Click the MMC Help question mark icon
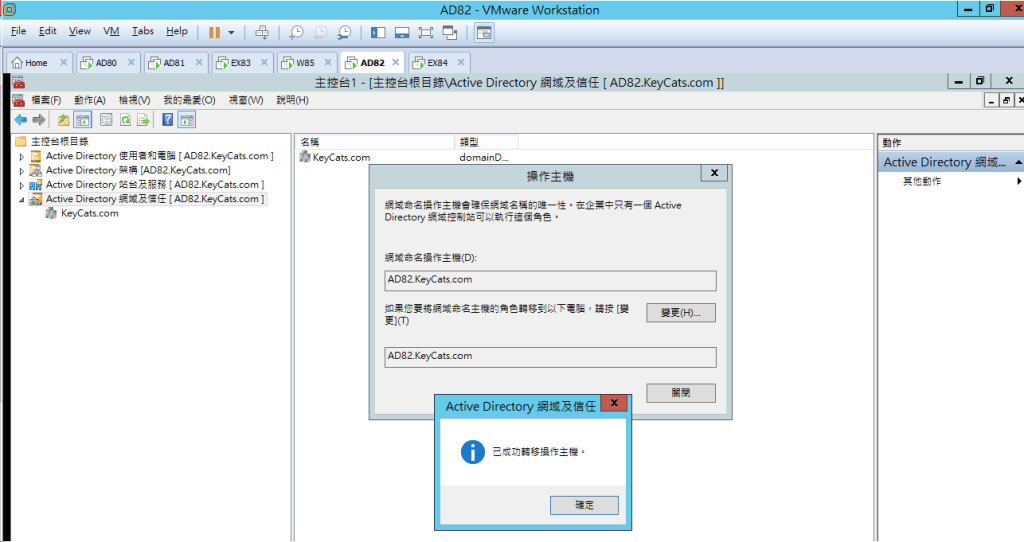 click(x=167, y=120)
